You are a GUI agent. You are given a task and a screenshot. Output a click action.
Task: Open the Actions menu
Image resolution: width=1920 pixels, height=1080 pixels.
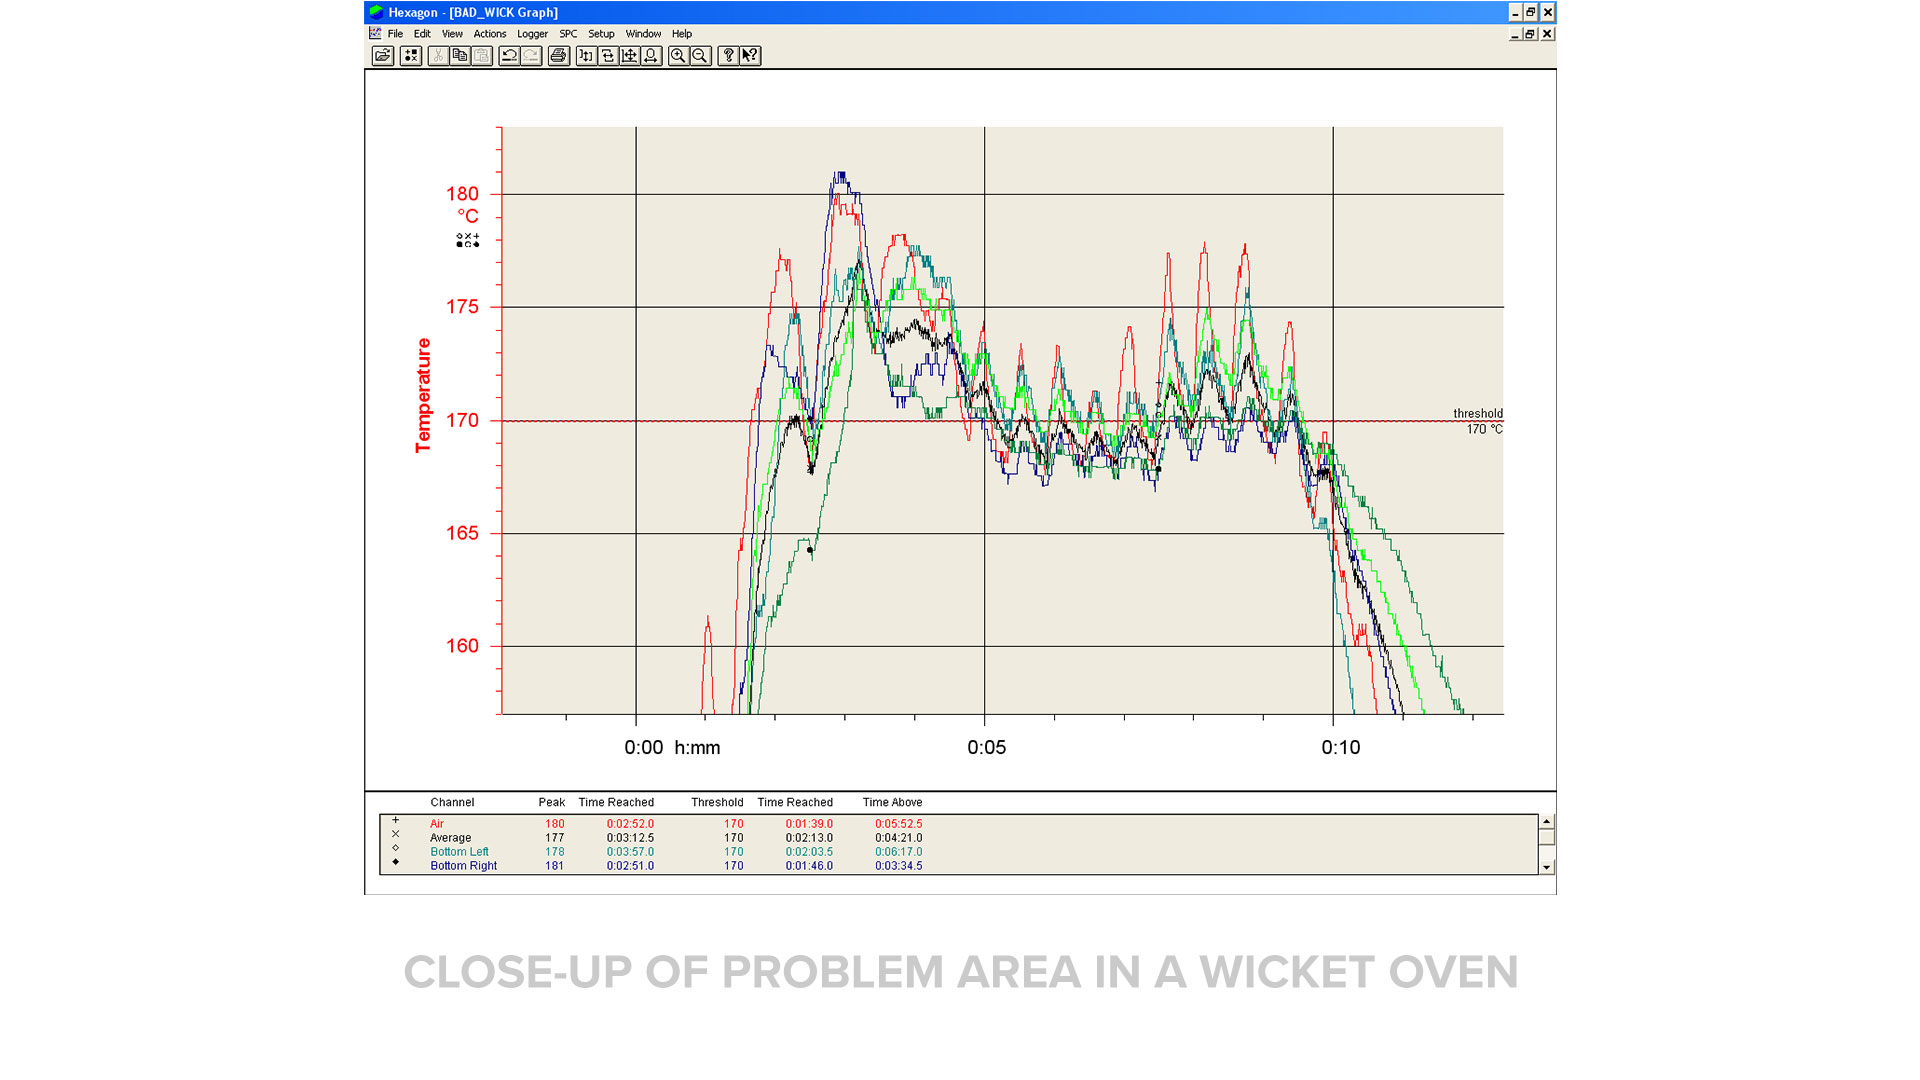[x=490, y=34]
